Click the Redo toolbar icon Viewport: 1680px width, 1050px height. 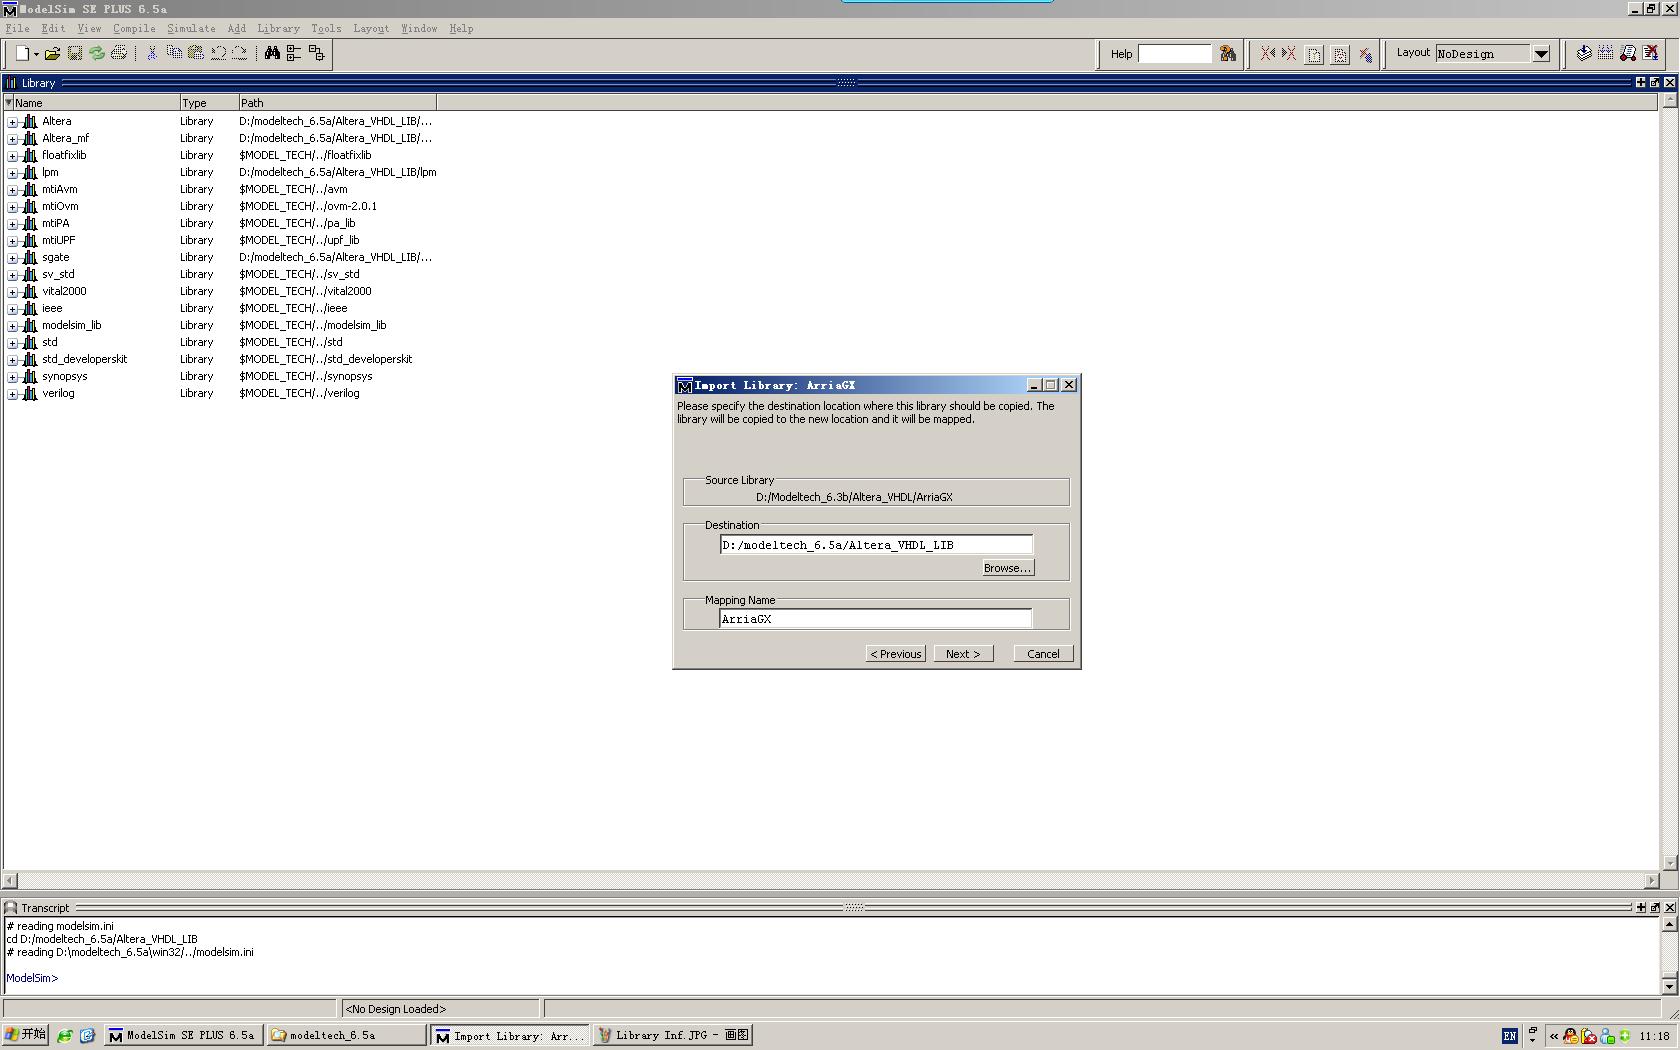click(240, 53)
